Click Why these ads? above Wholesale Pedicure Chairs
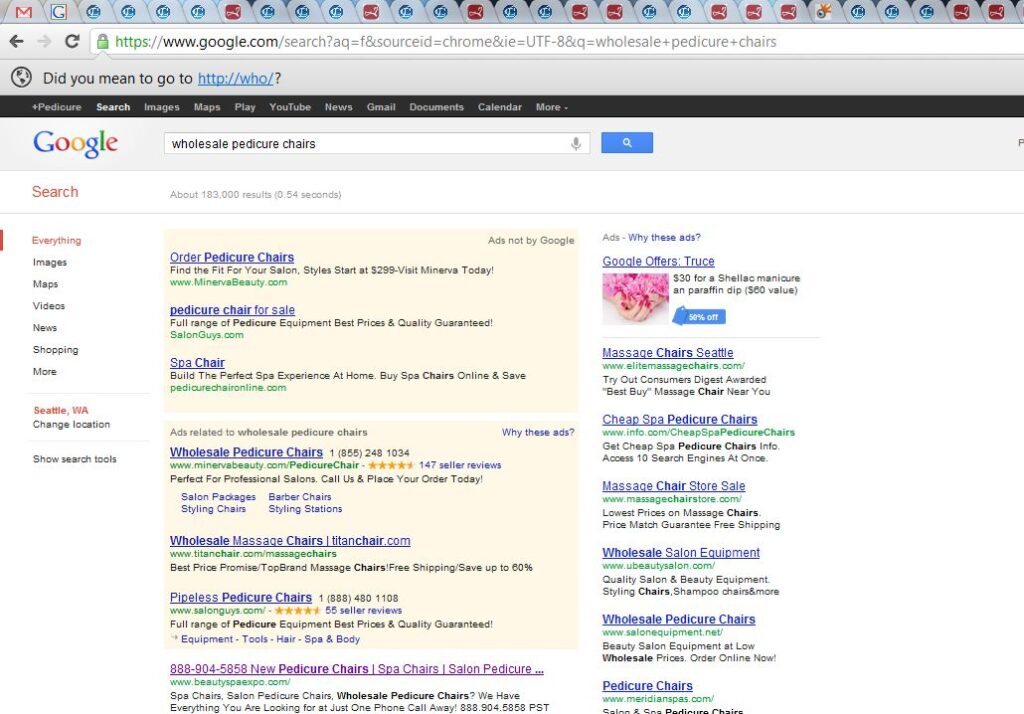The width and height of the screenshot is (1024, 714). pyautogui.click(x=538, y=432)
